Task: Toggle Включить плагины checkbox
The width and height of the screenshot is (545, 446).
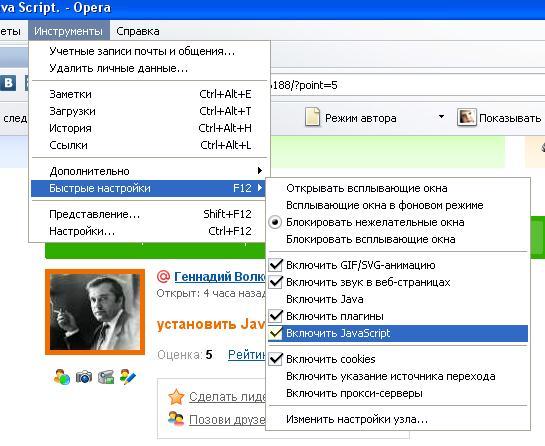Action: coord(398,316)
